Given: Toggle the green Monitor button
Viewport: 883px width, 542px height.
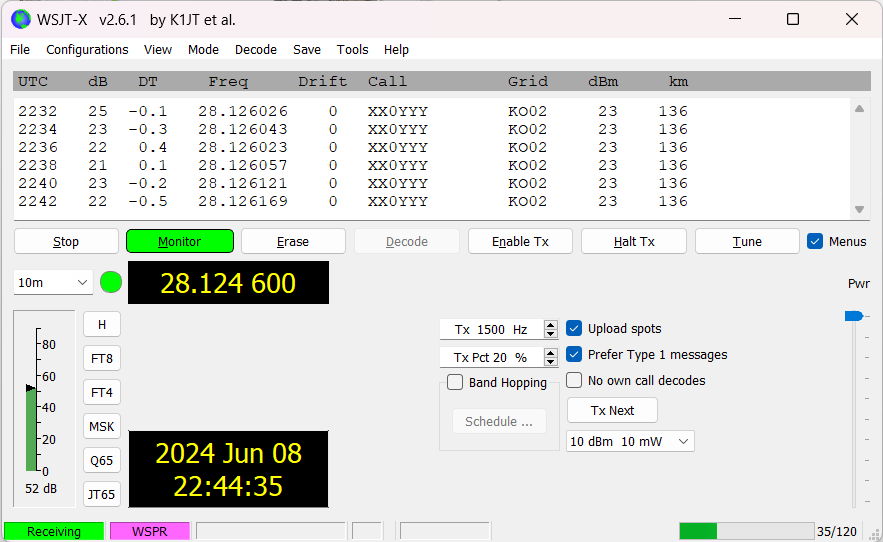Looking at the screenshot, I should click(180, 241).
